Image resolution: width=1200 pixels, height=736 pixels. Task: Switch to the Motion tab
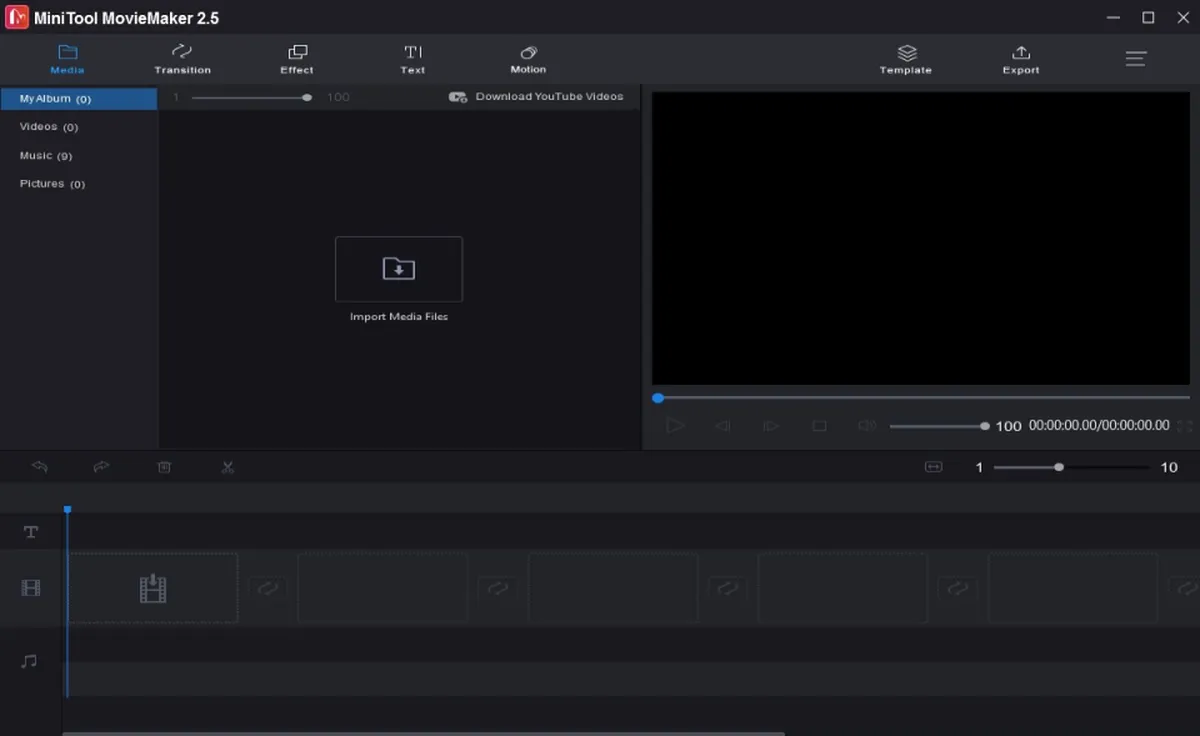tap(528, 59)
